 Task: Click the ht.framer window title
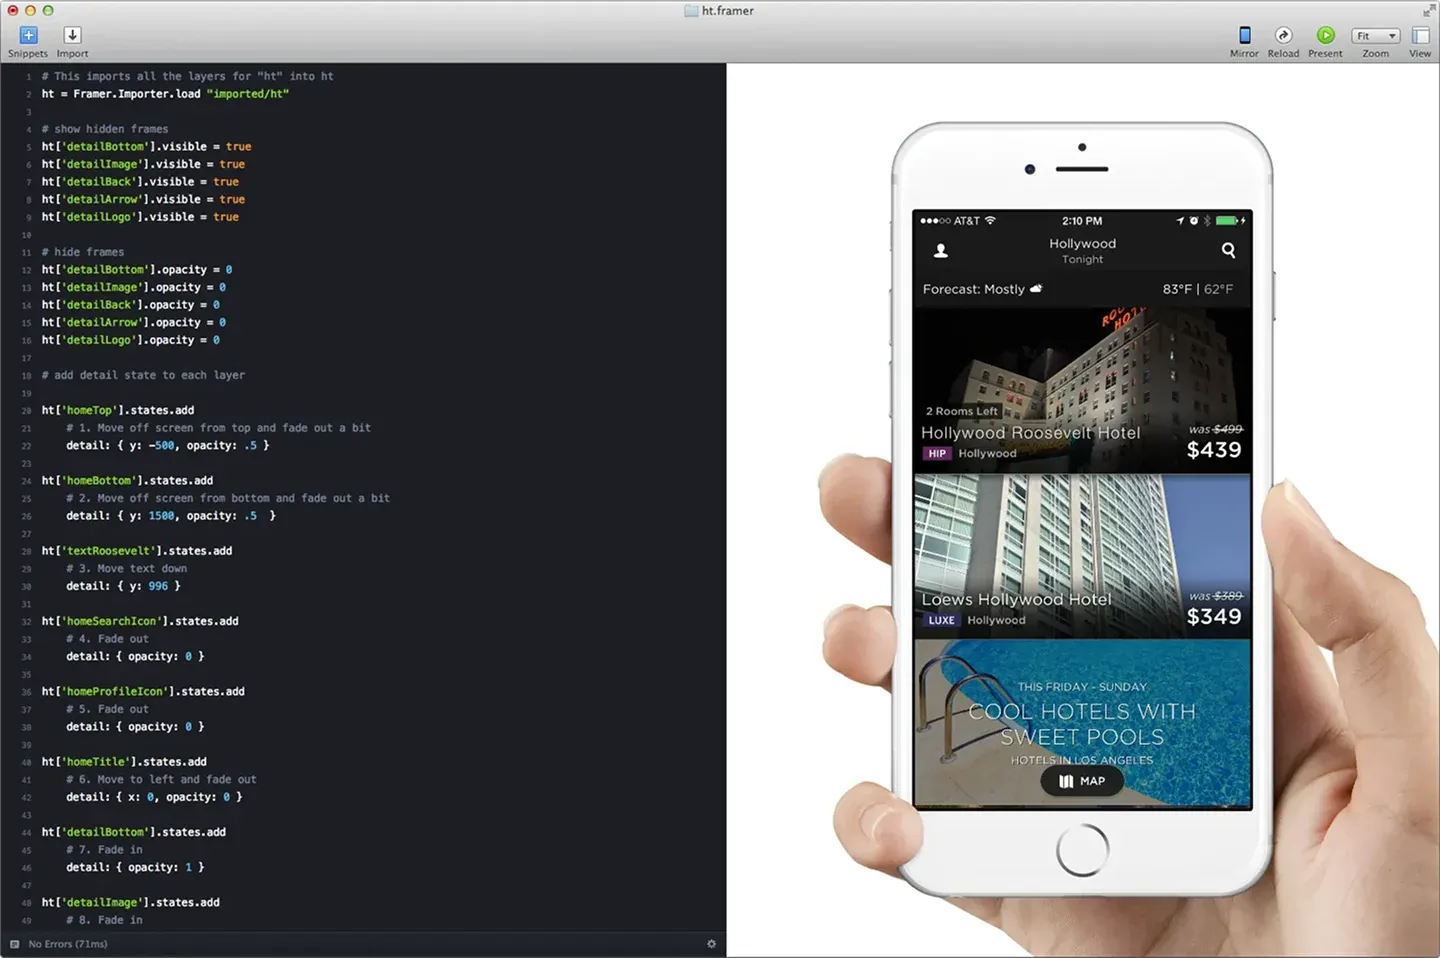point(728,11)
